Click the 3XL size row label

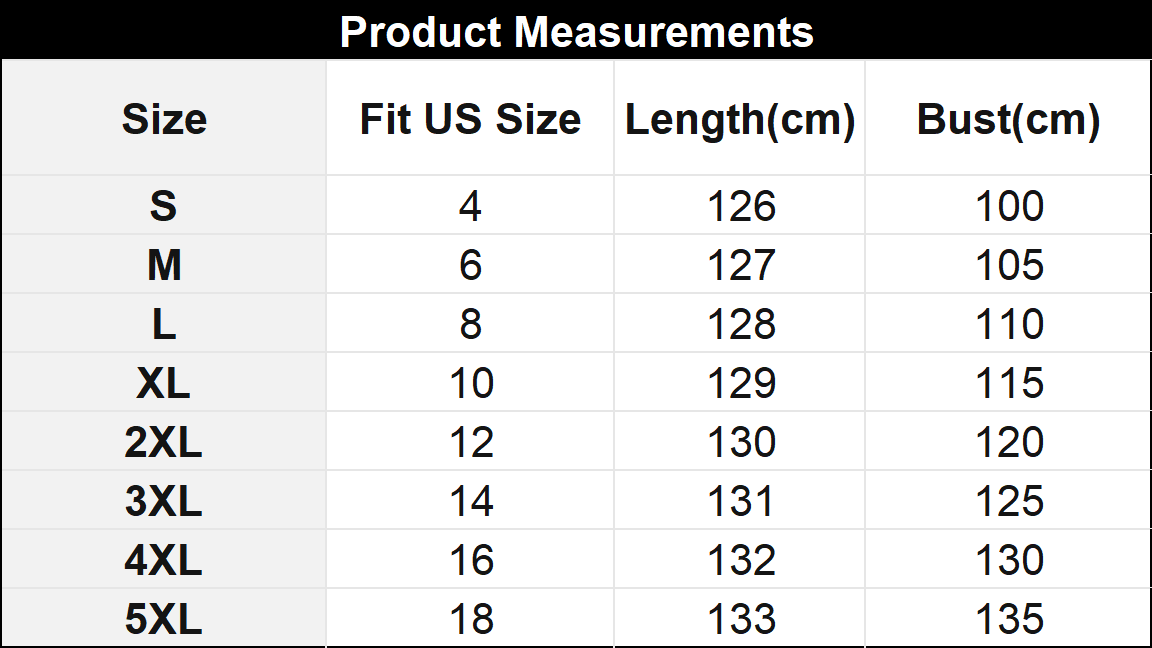[x=164, y=502]
